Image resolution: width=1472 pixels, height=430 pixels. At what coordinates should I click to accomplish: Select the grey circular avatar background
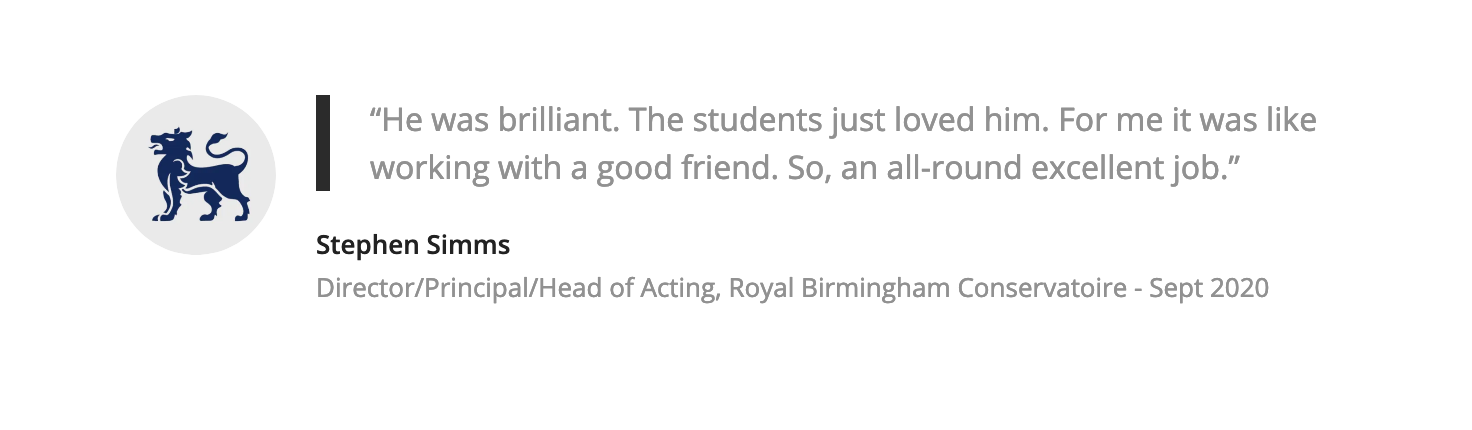point(196,175)
